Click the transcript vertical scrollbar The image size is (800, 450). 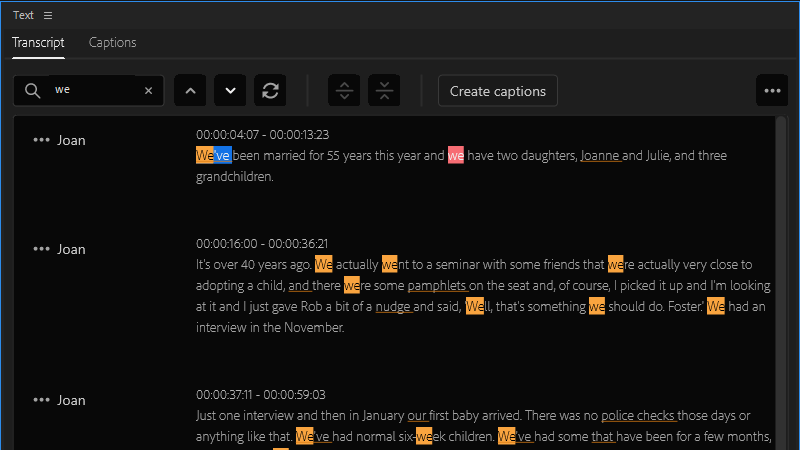coord(780,283)
